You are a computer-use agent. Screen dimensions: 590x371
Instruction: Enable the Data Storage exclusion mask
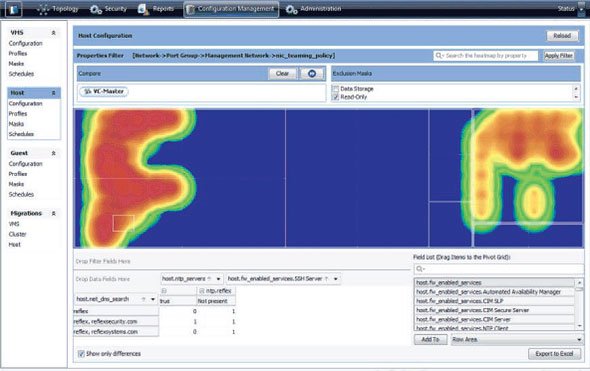pyautogui.click(x=335, y=89)
